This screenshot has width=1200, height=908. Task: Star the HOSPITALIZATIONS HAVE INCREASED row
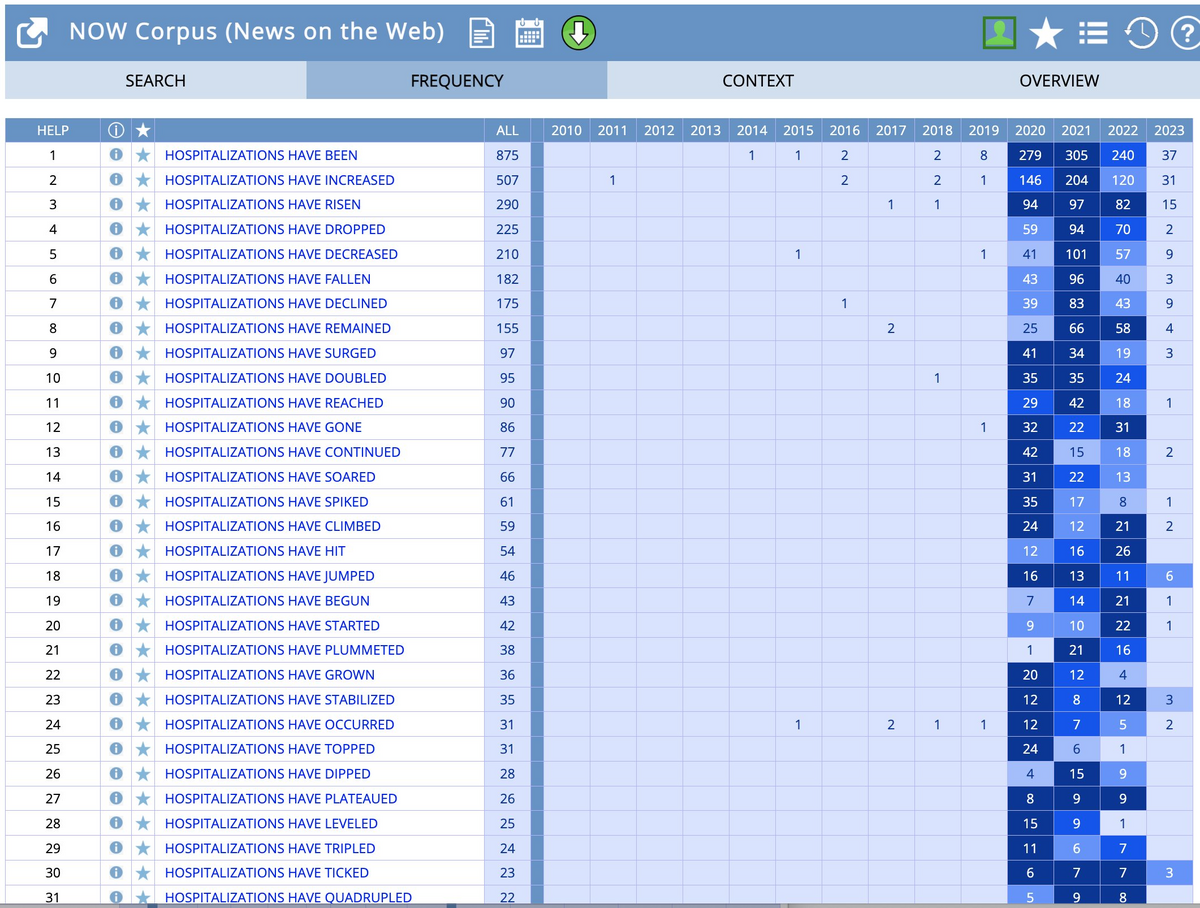143,180
